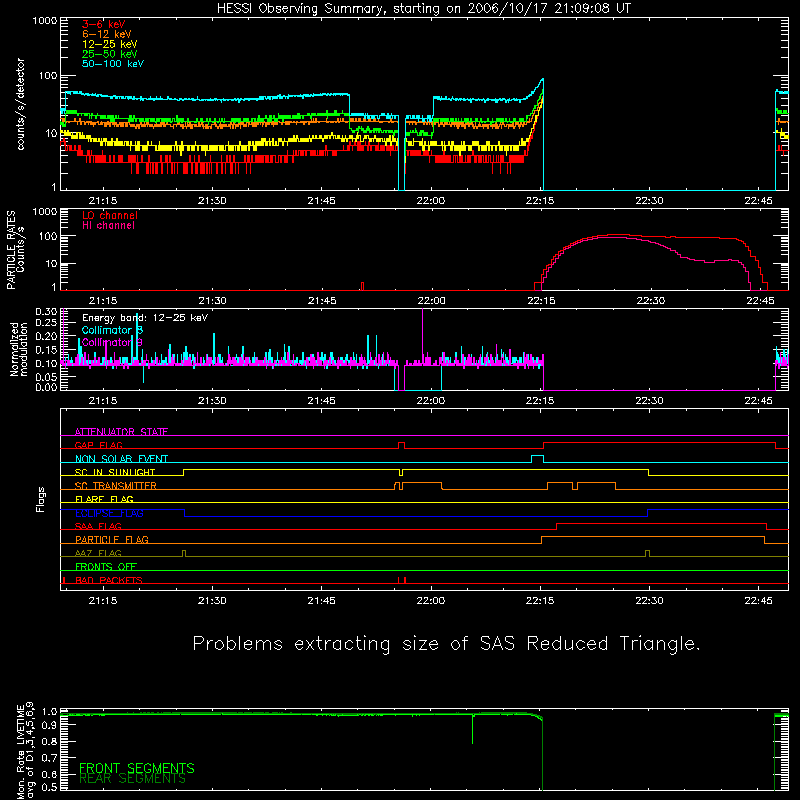
Task: Click the 'PARTICLE RATES' axis title
Action: tap(11, 250)
